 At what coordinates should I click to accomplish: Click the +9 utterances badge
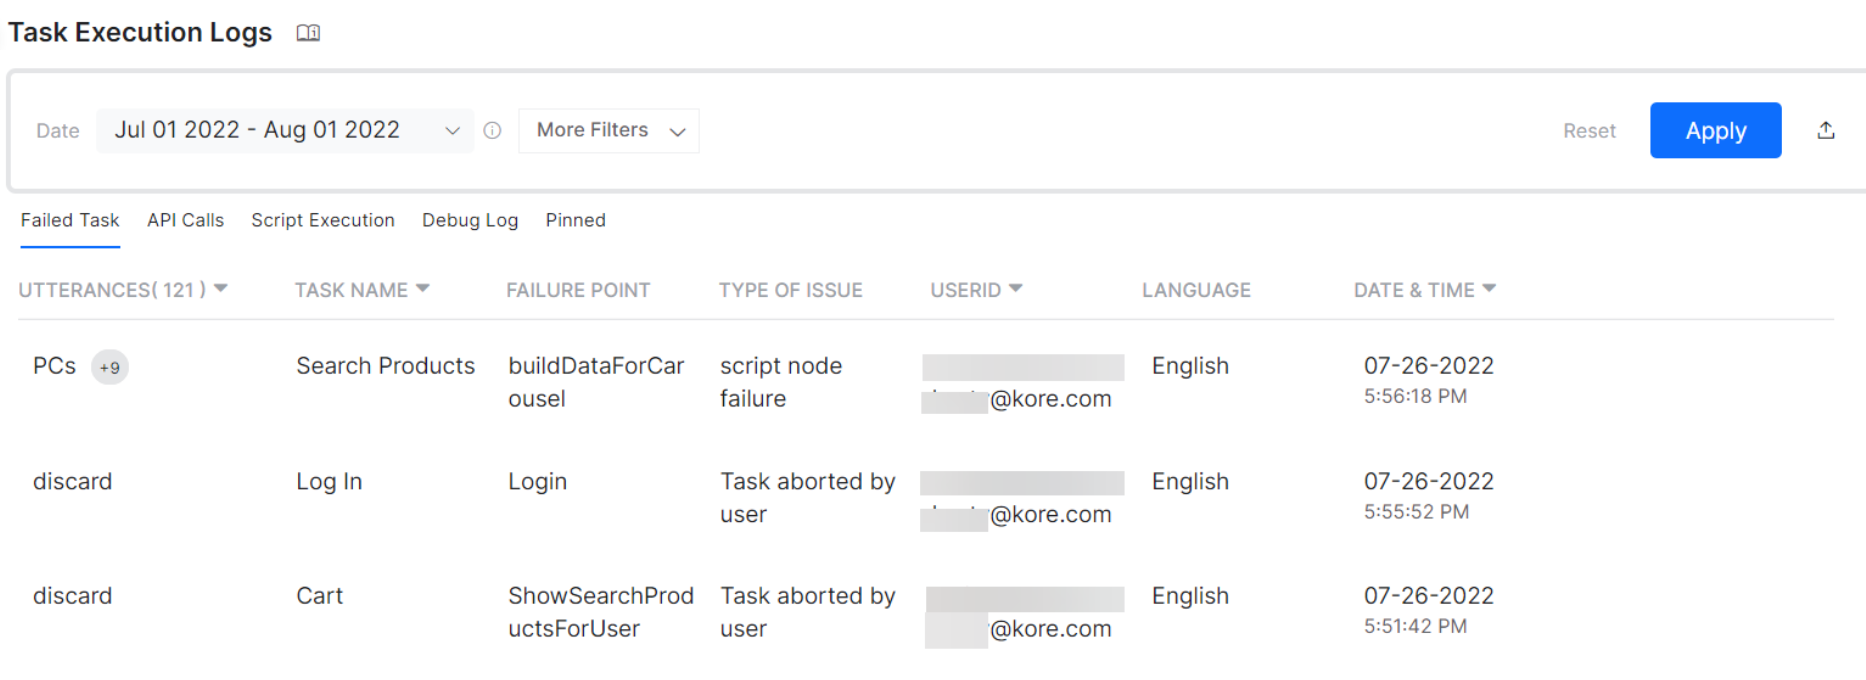click(109, 368)
